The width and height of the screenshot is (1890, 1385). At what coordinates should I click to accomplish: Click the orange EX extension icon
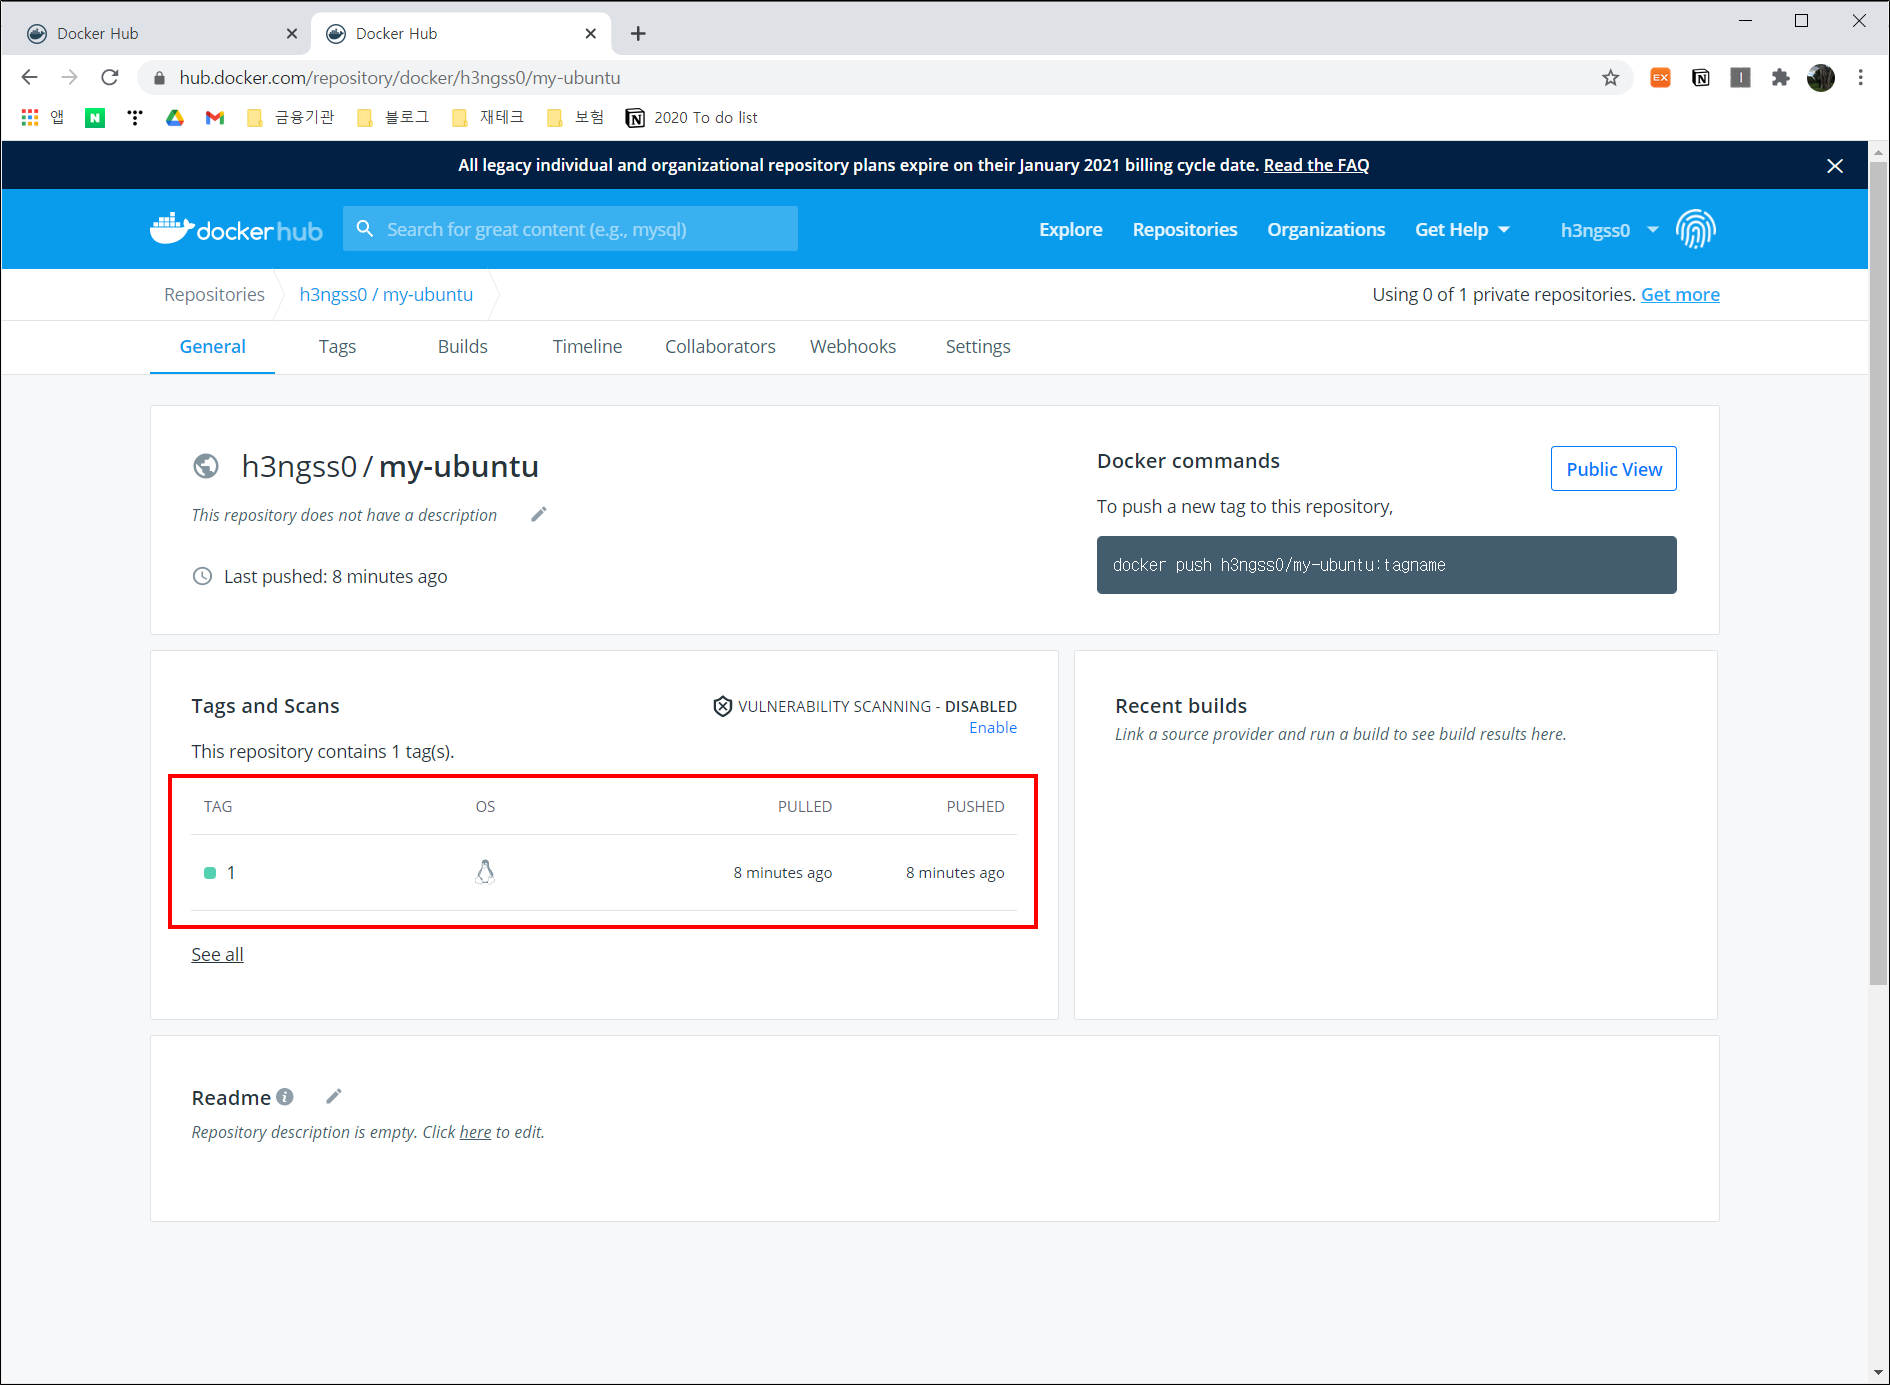point(1660,78)
